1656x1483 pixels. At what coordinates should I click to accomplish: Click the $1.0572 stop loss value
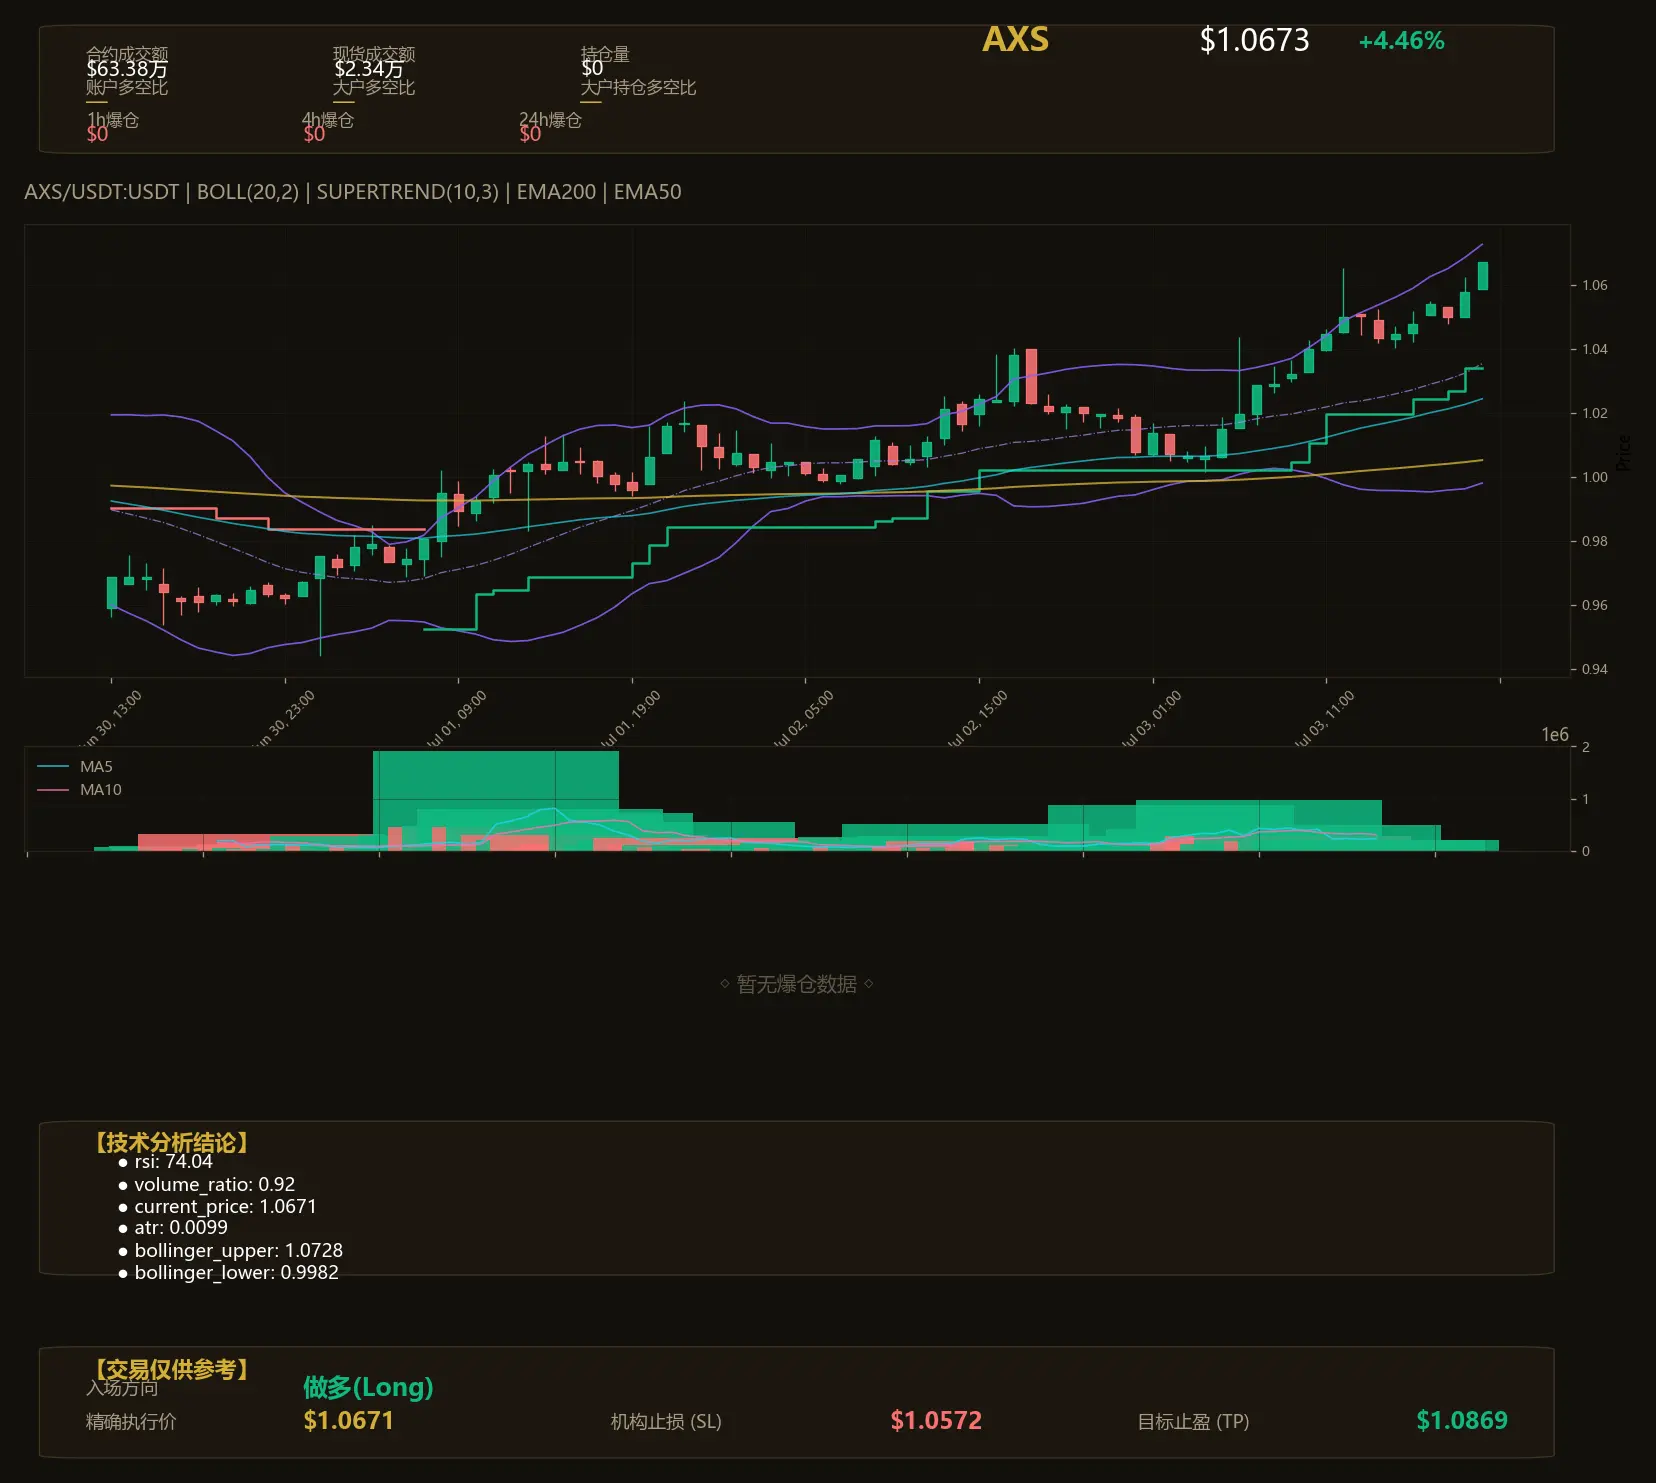pyautogui.click(x=936, y=1421)
